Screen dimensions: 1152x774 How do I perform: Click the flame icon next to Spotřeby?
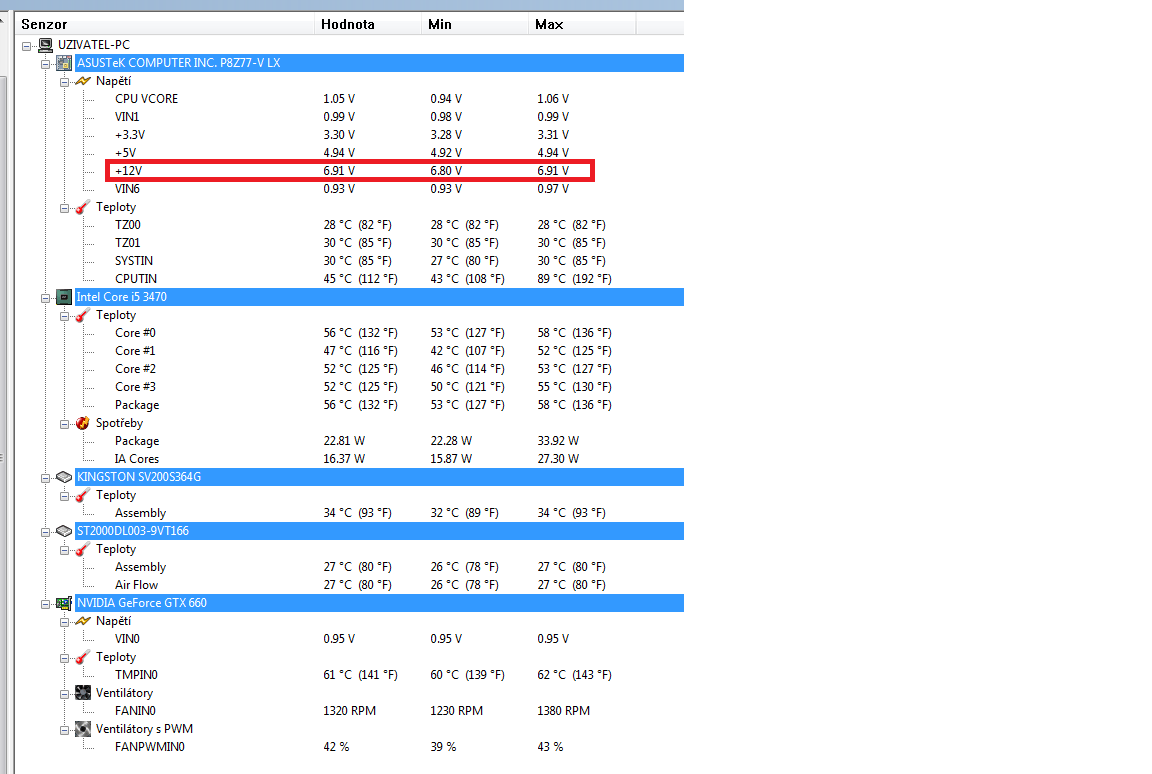tap(83, 423)
